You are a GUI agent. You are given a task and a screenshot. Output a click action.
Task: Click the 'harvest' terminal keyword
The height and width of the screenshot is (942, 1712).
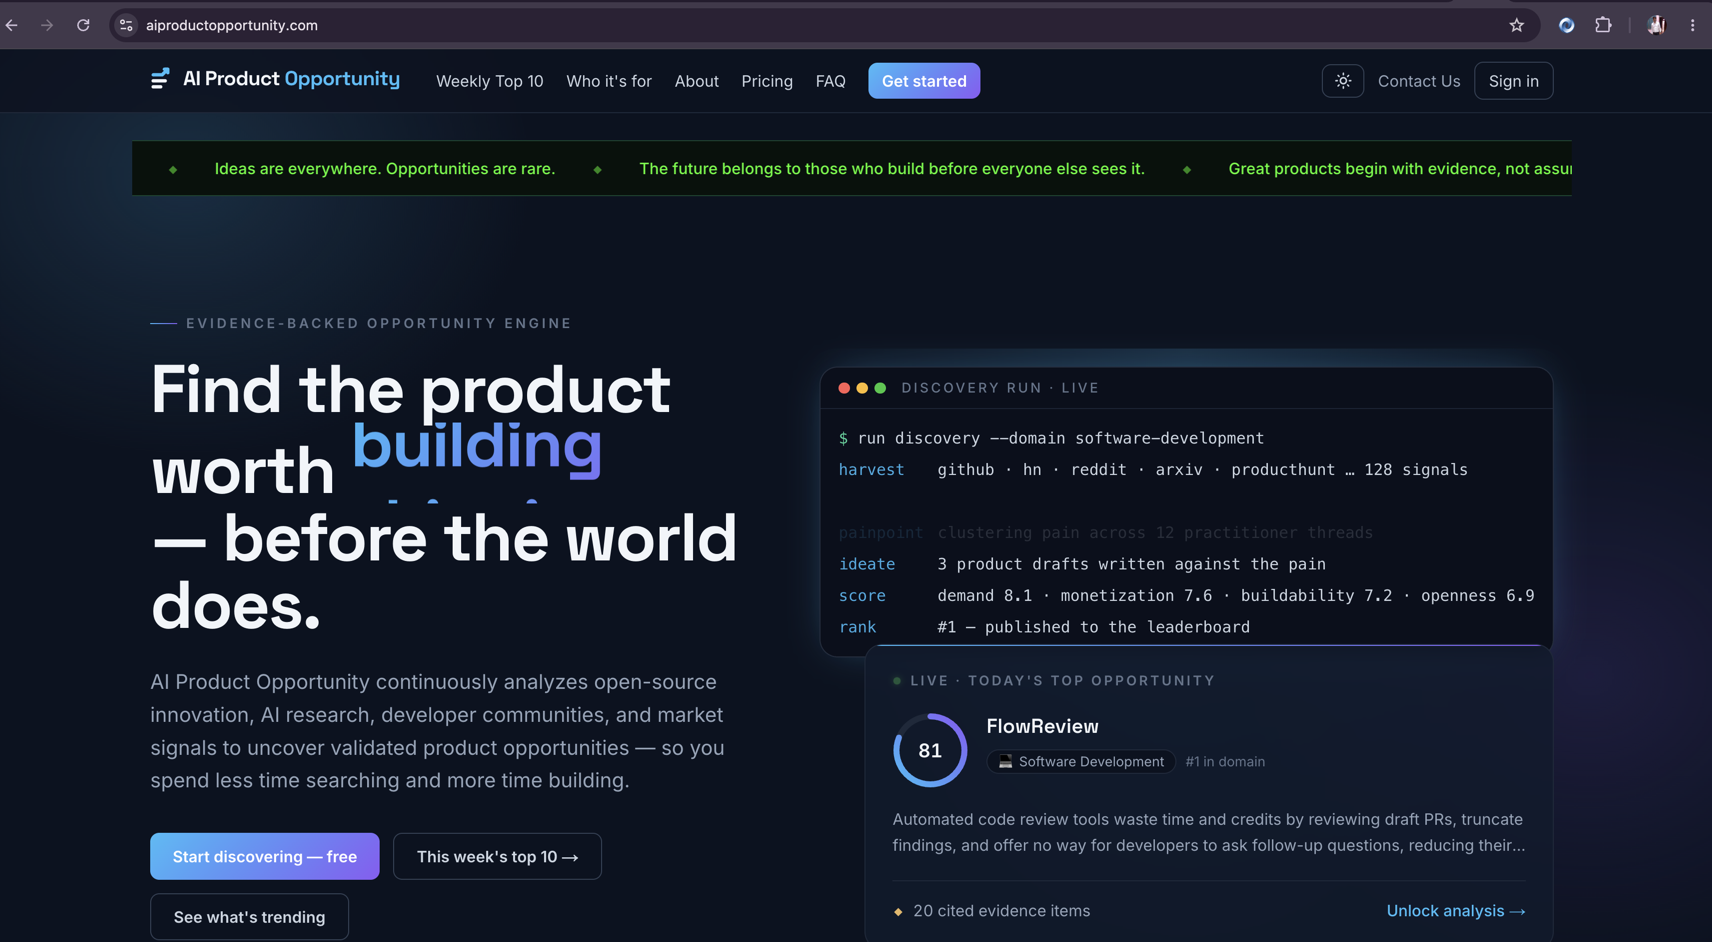[871, 470]
